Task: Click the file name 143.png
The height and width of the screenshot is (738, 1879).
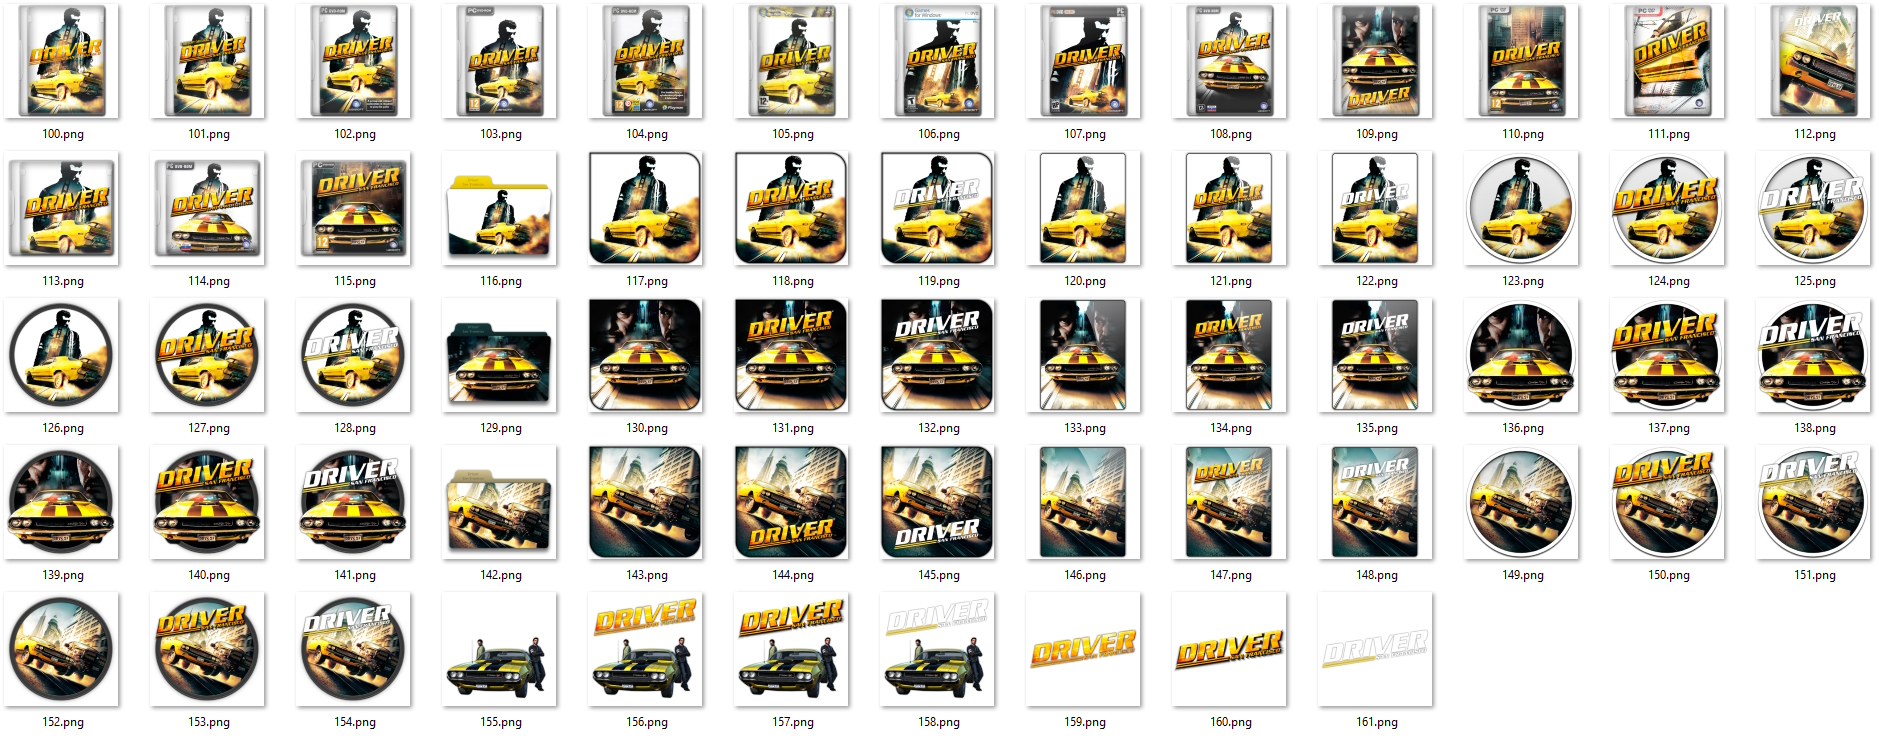Action: point(647,575)
